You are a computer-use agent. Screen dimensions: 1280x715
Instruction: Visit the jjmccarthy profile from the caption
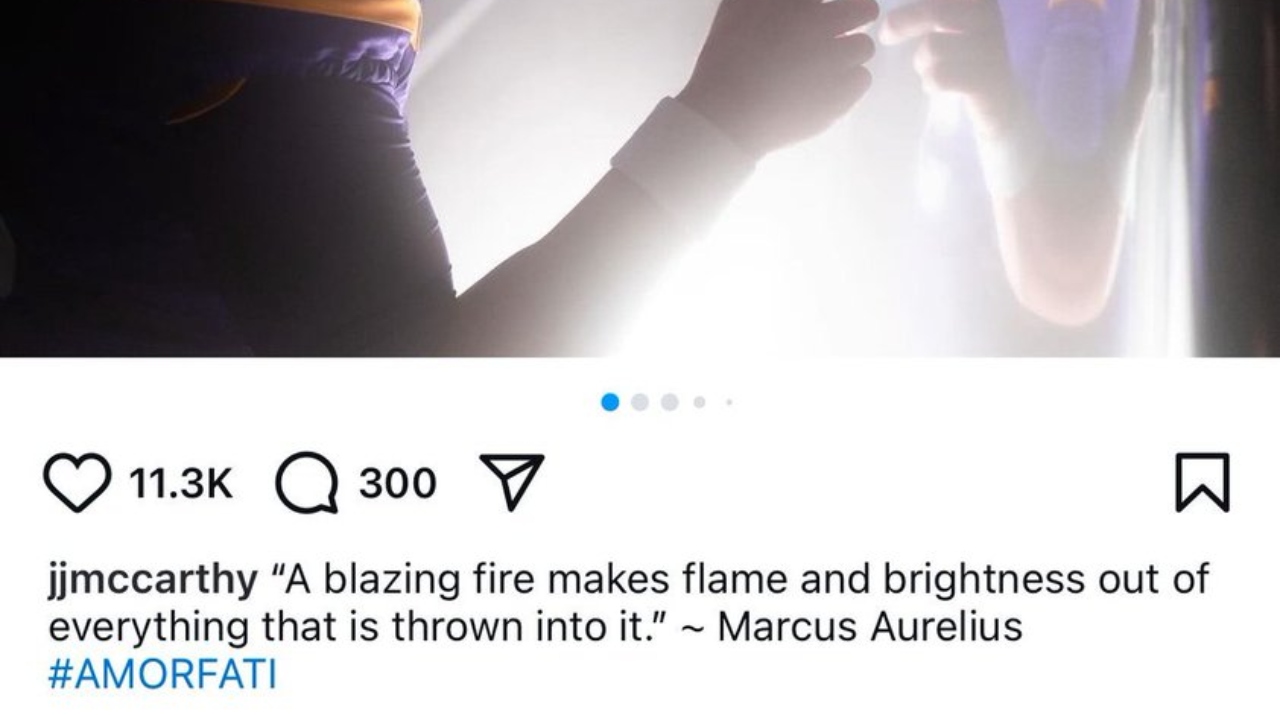[152, 580]
